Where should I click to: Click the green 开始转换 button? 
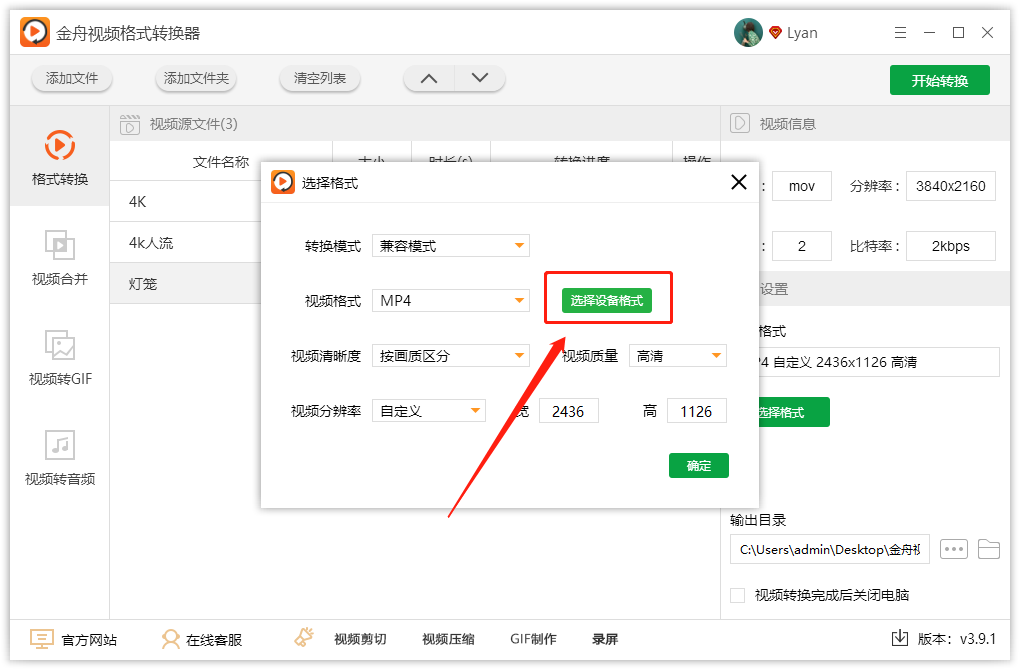point(939,79)
